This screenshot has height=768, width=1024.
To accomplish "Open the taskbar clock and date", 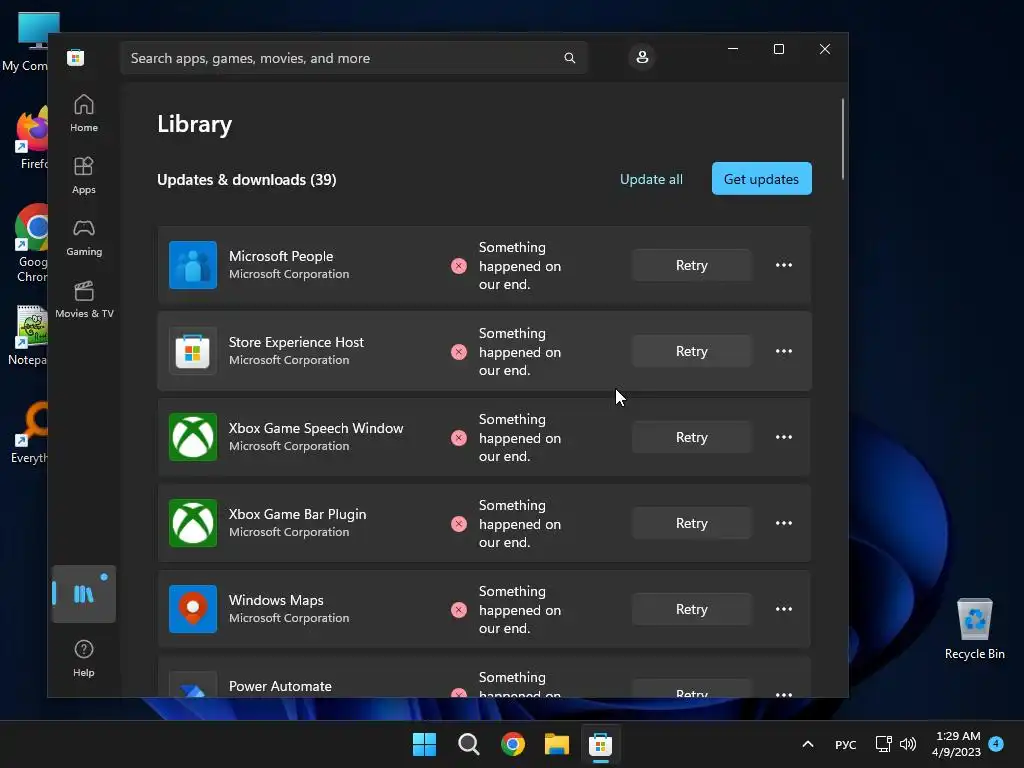I will click(957, 744).
